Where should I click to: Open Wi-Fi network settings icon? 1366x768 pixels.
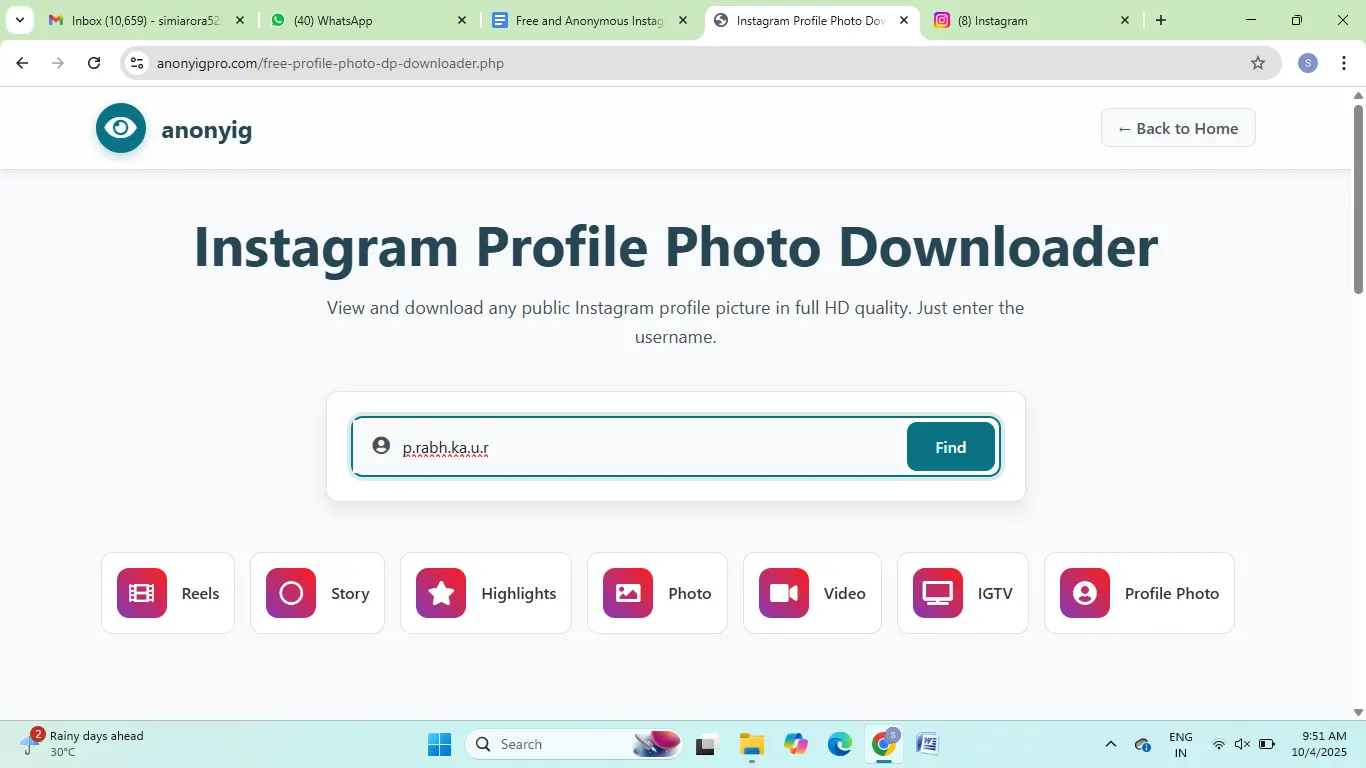click(x=1219, y=744)
